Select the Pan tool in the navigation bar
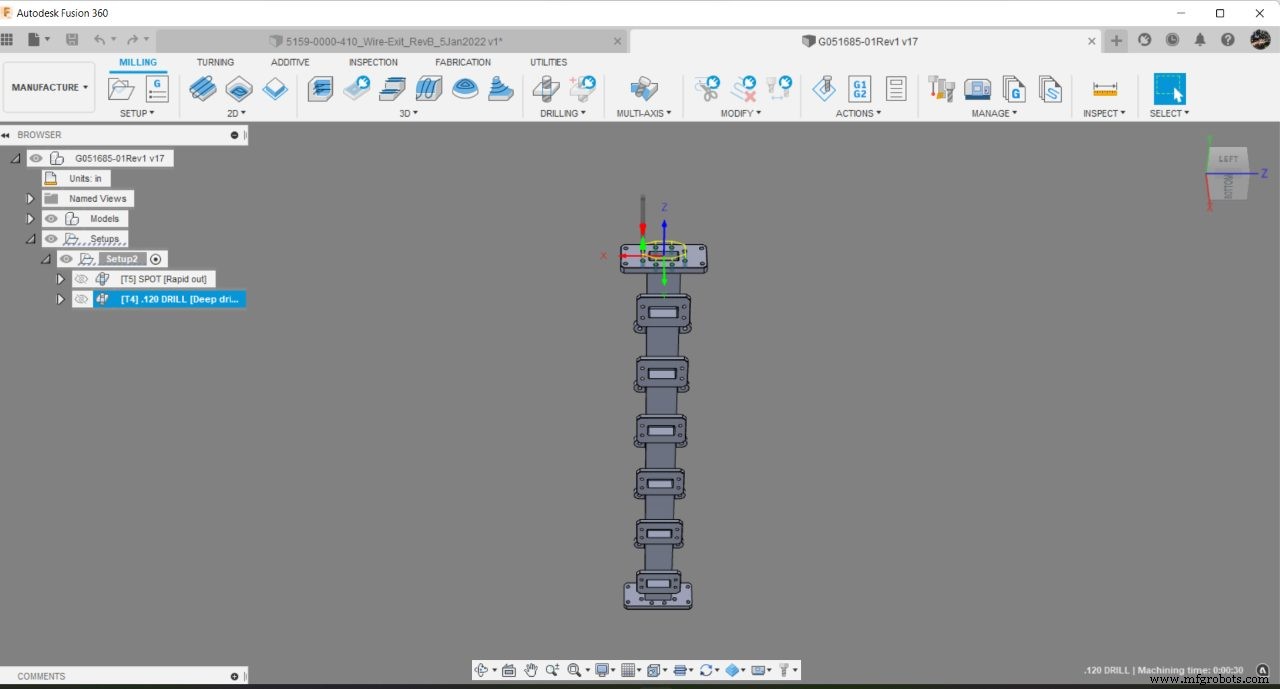The height and width of the screenshot is (689, 1280). [529, 670]
